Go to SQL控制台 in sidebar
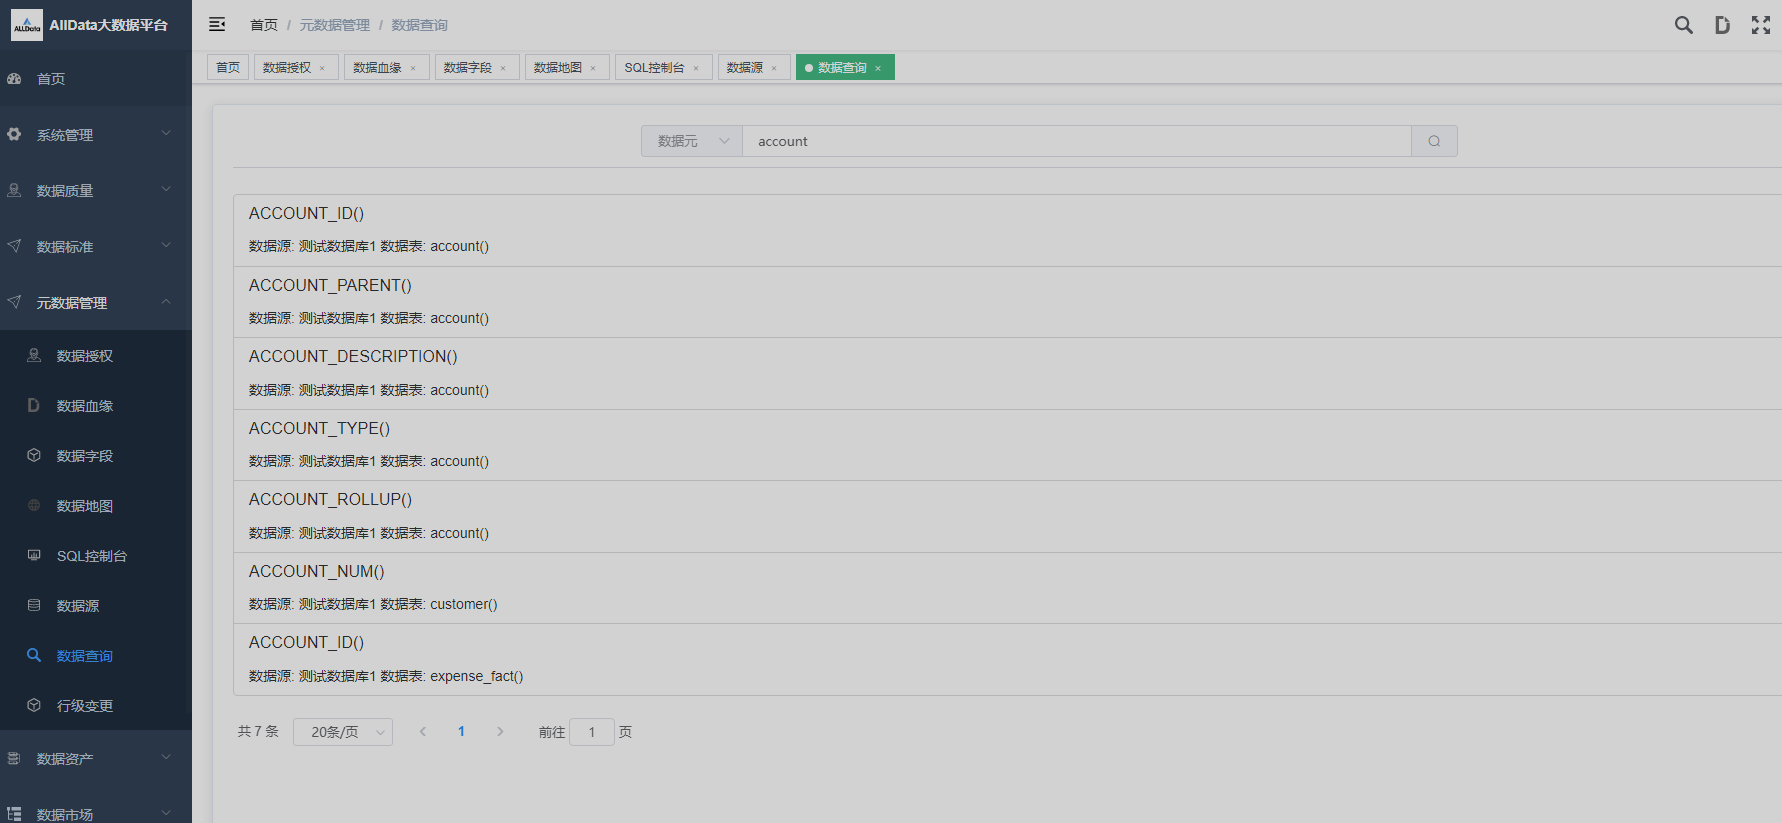Viewport: 1782px width, 823px height. point(91,556)
